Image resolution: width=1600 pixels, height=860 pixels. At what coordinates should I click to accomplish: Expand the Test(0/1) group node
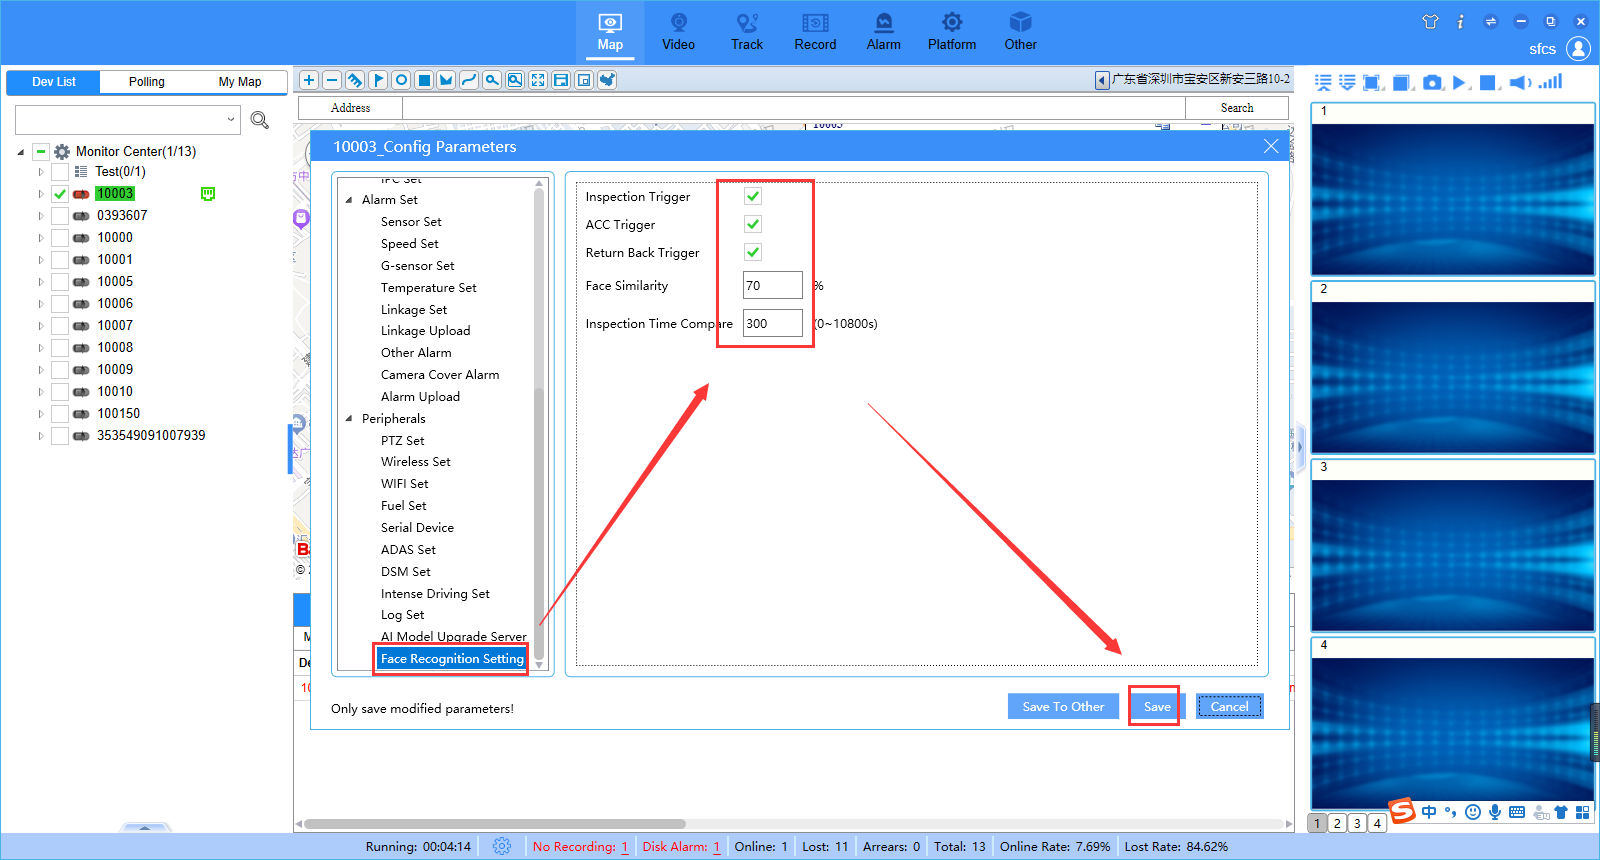[41, 172]
